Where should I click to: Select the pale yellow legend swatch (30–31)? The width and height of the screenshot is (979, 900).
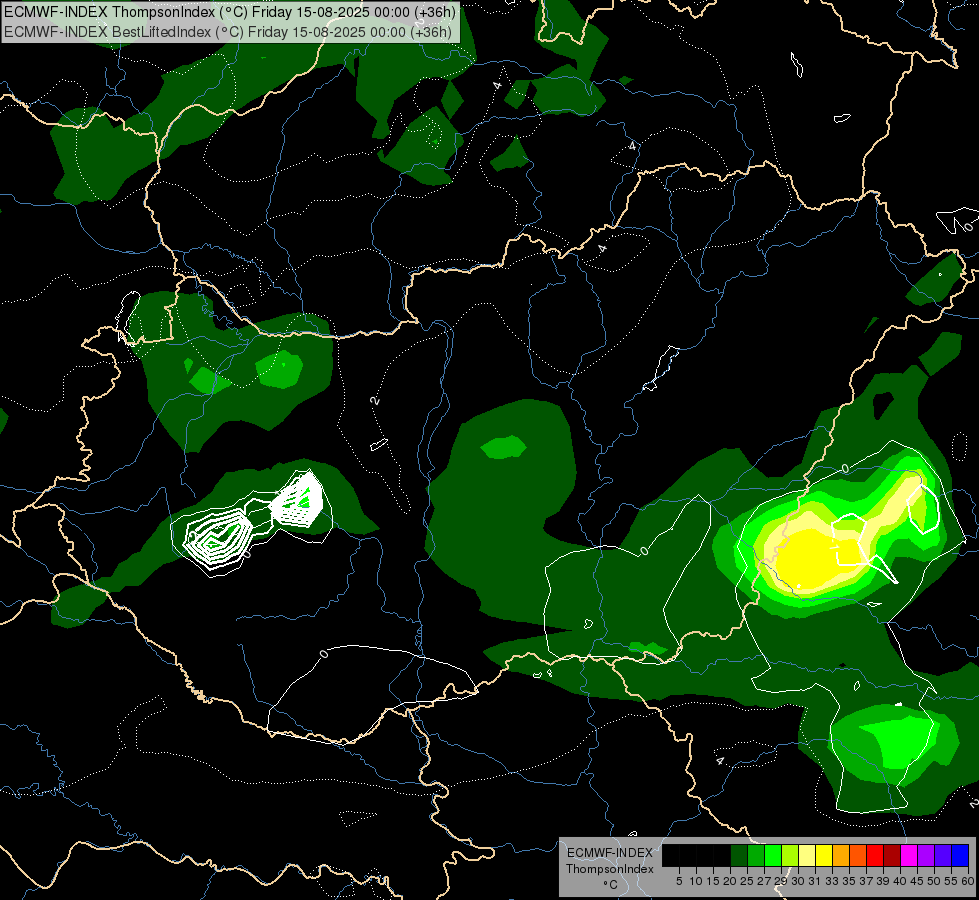click(807, 855)
